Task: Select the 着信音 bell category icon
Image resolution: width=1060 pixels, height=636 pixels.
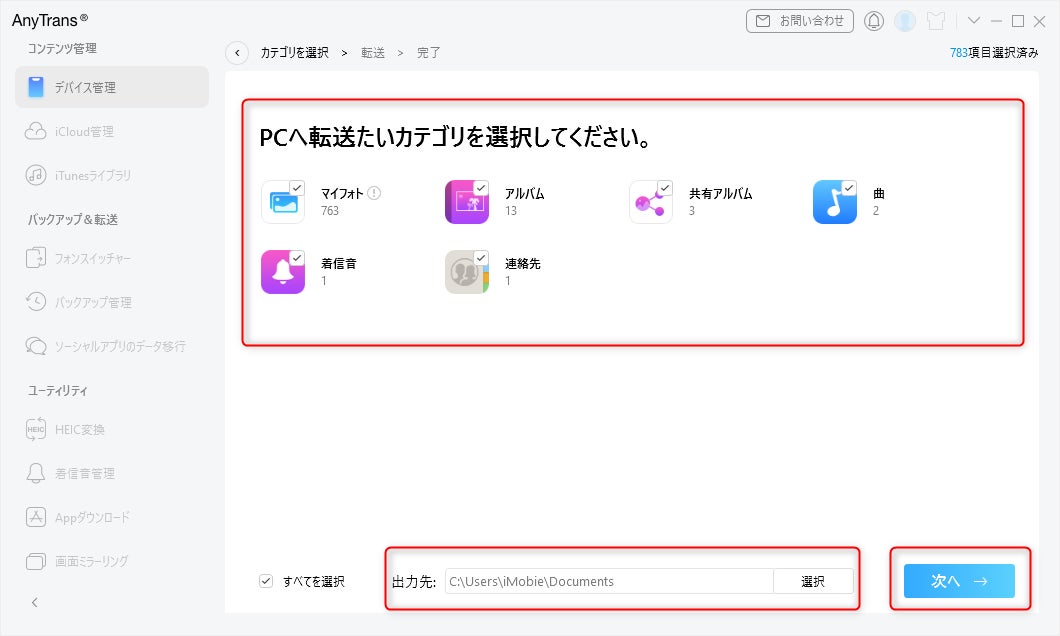Action: (283, 272)
